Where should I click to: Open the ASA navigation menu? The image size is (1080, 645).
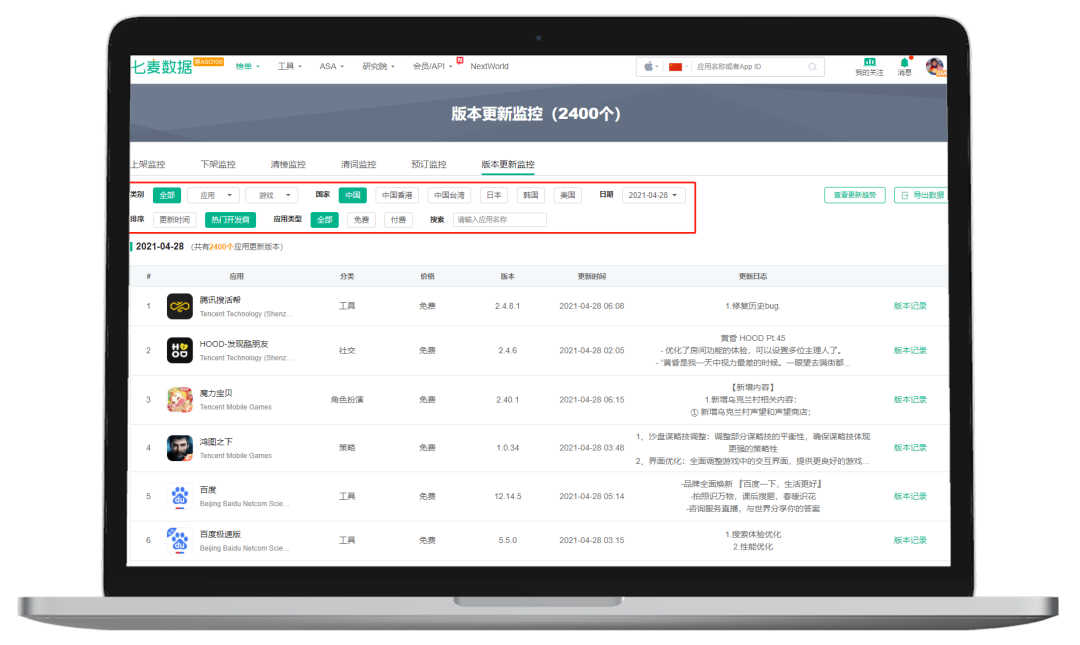331,67
